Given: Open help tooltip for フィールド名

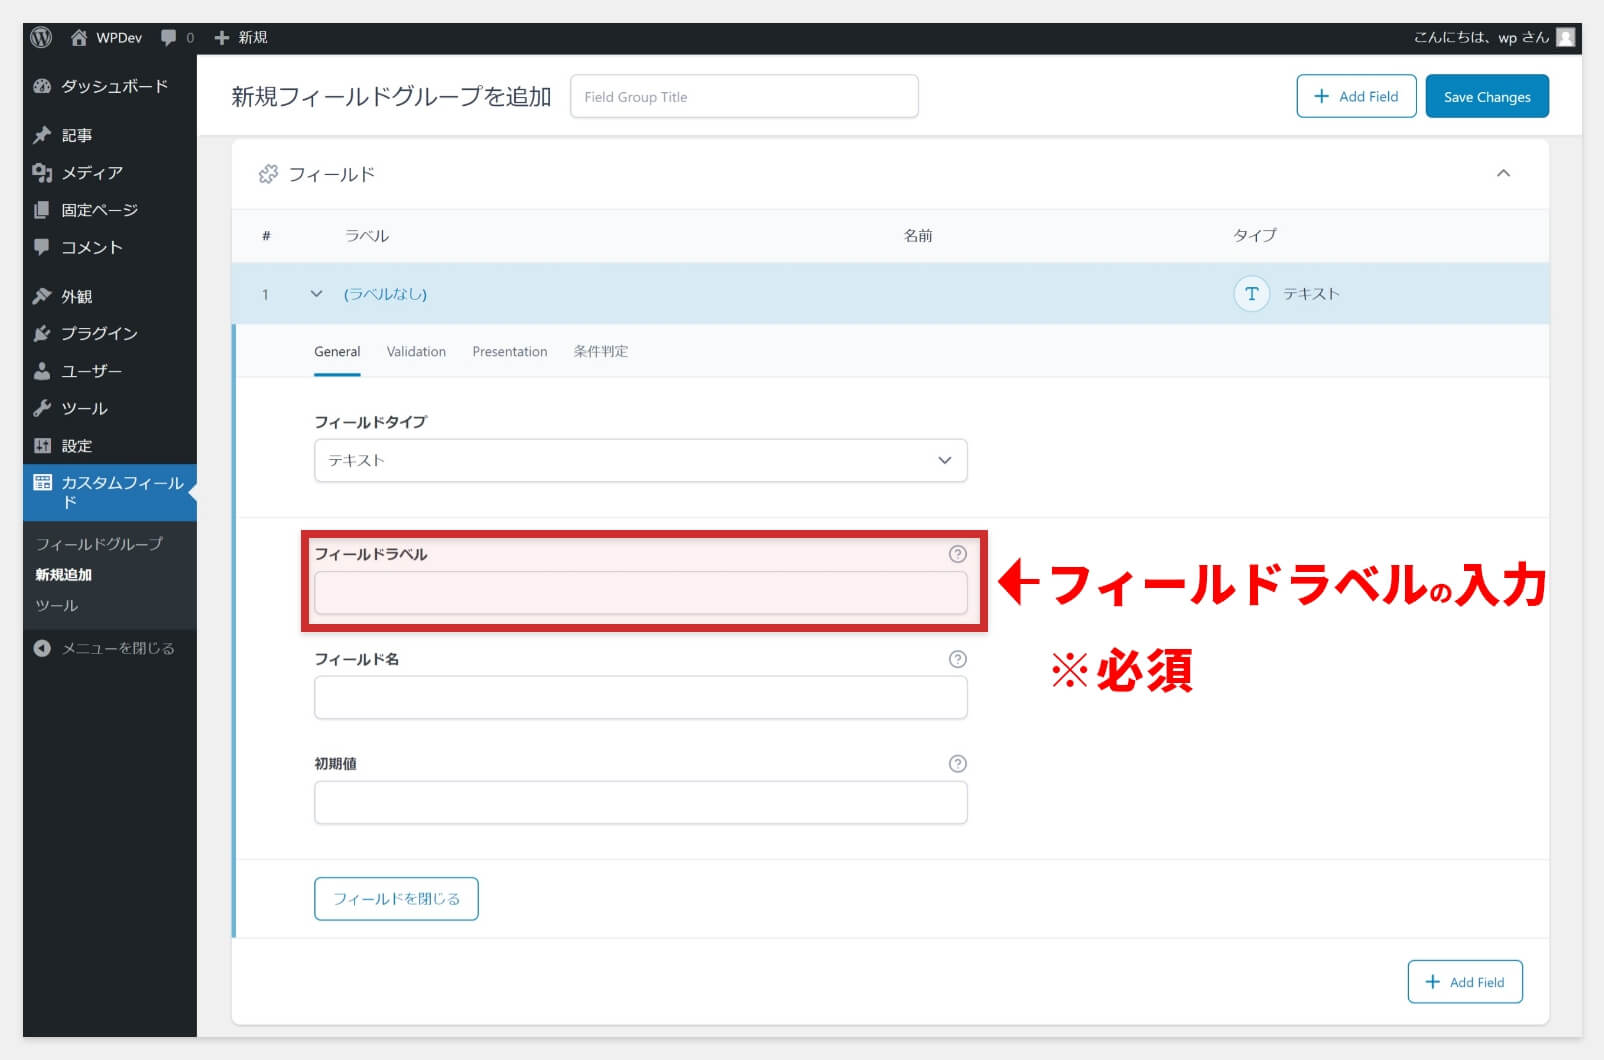Looking at the screenshot, I should coord(958,659).
